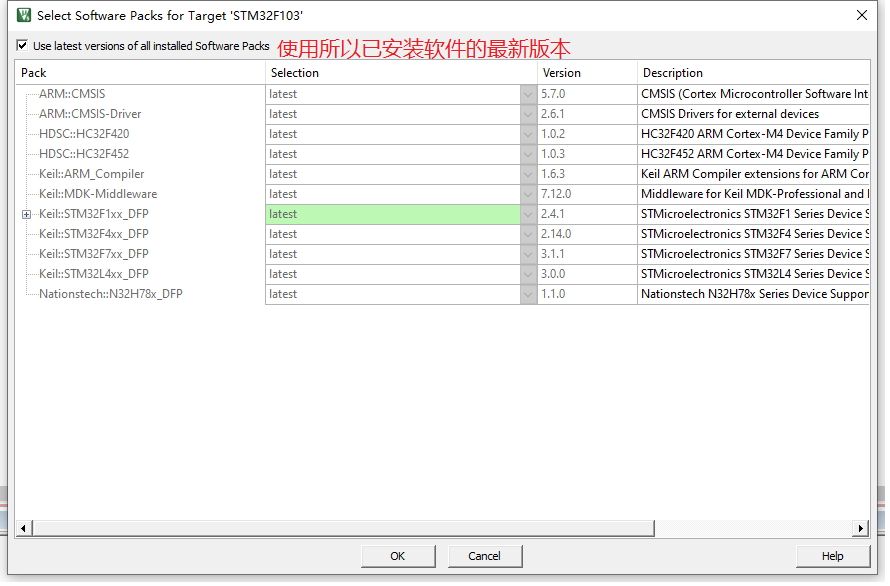Screen dimensions: 890x586
Task: Click the horizontal scrollbar left arrow
Action: pyautogui.click(x=23, y=531)
